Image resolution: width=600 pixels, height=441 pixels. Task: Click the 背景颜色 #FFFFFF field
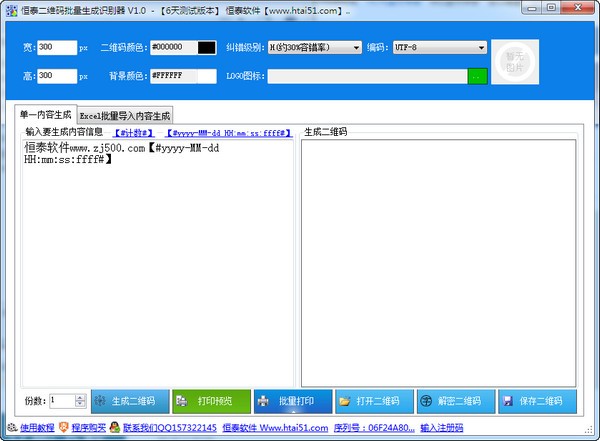pyautogui.click(x=174, y=76)
